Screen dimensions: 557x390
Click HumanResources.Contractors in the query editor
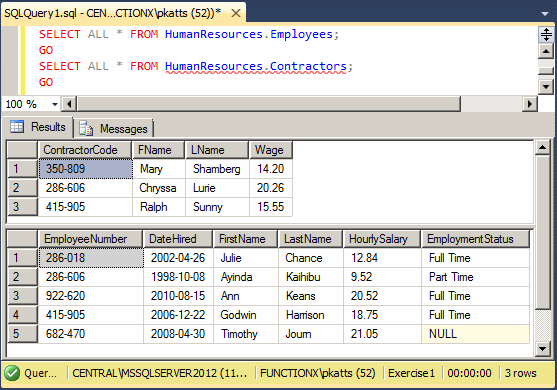point(256,66)
